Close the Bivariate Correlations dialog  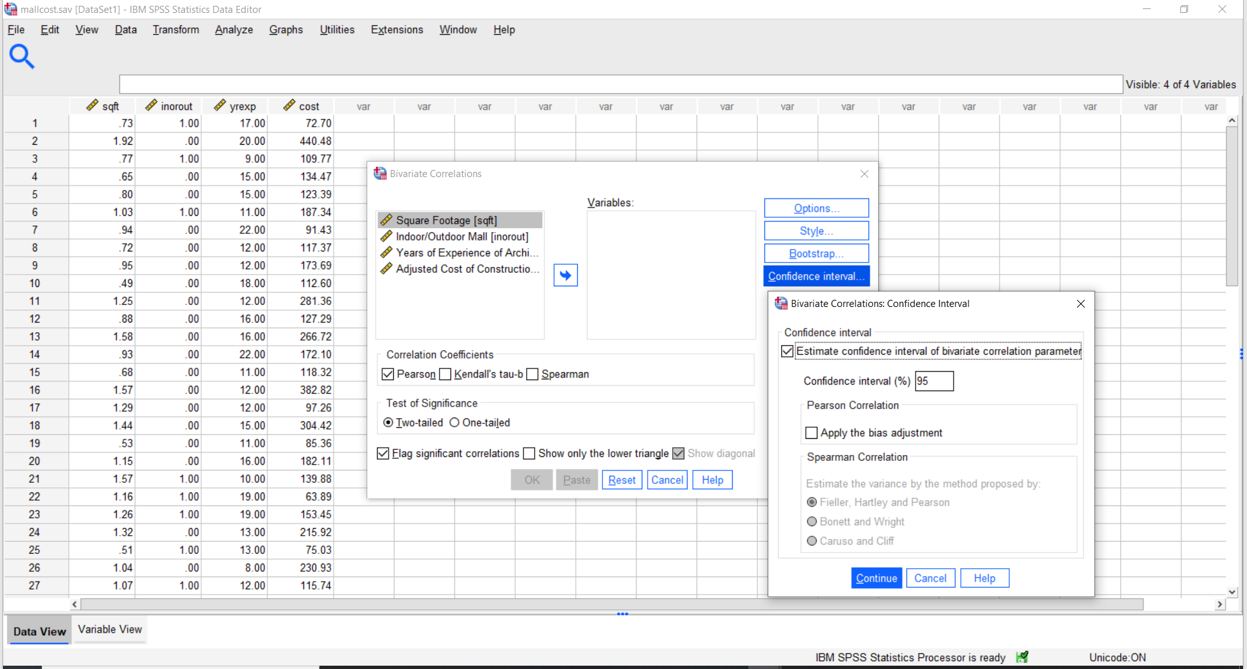[864, 174]
